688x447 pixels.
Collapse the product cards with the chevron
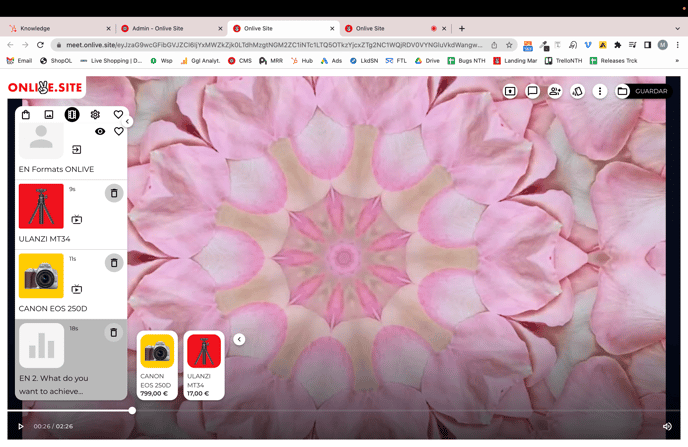point(239,339)
